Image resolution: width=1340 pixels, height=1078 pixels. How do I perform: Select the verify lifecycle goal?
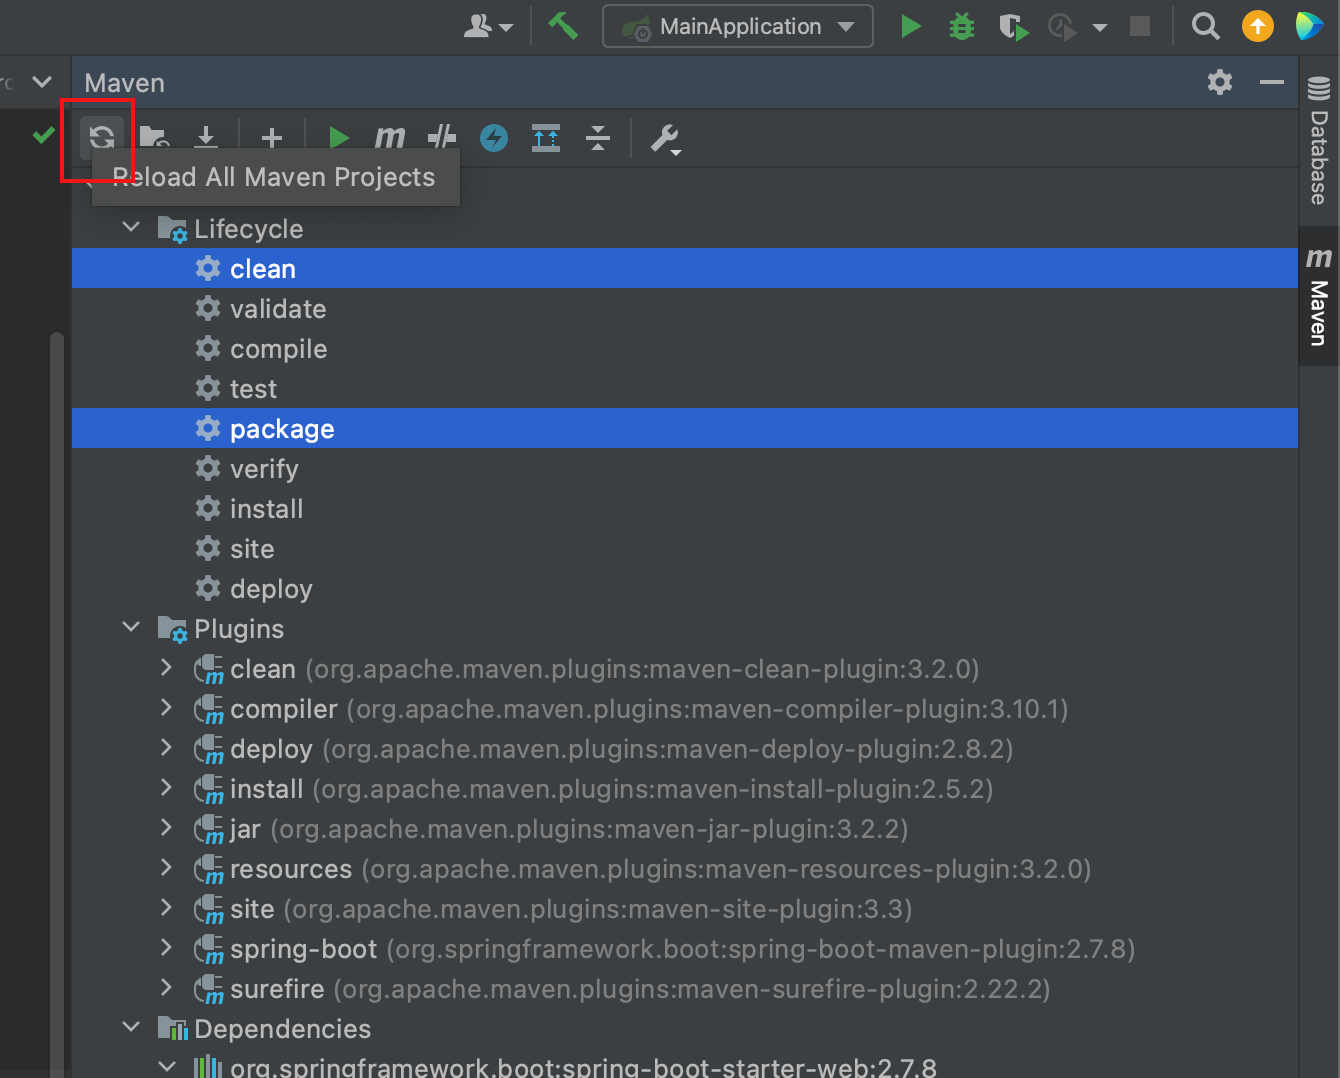coord(685,468)
